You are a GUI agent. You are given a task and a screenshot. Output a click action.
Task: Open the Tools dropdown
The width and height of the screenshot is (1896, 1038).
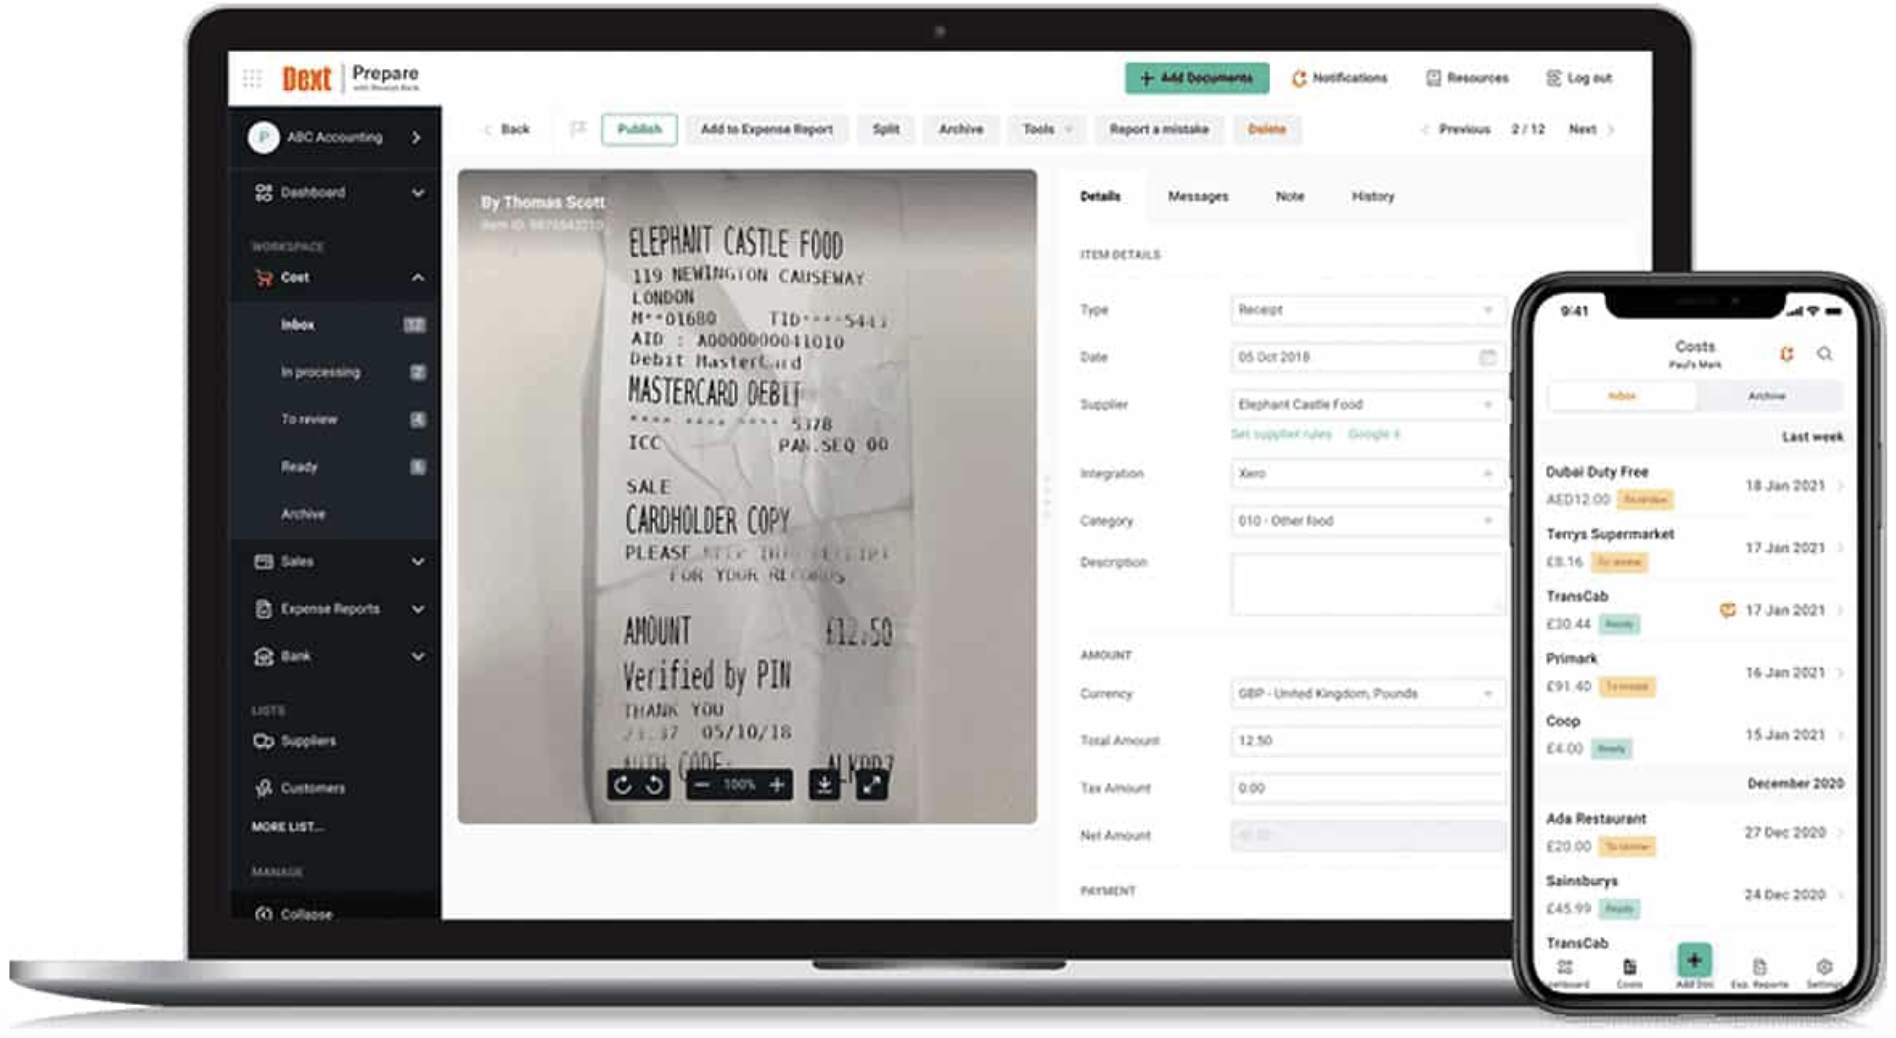[x=1047, y=129]
